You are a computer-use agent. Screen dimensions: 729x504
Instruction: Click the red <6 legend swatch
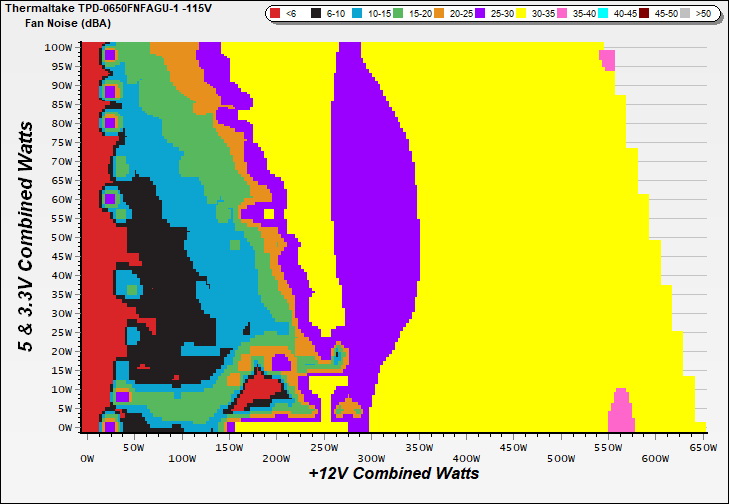[275, 14]
